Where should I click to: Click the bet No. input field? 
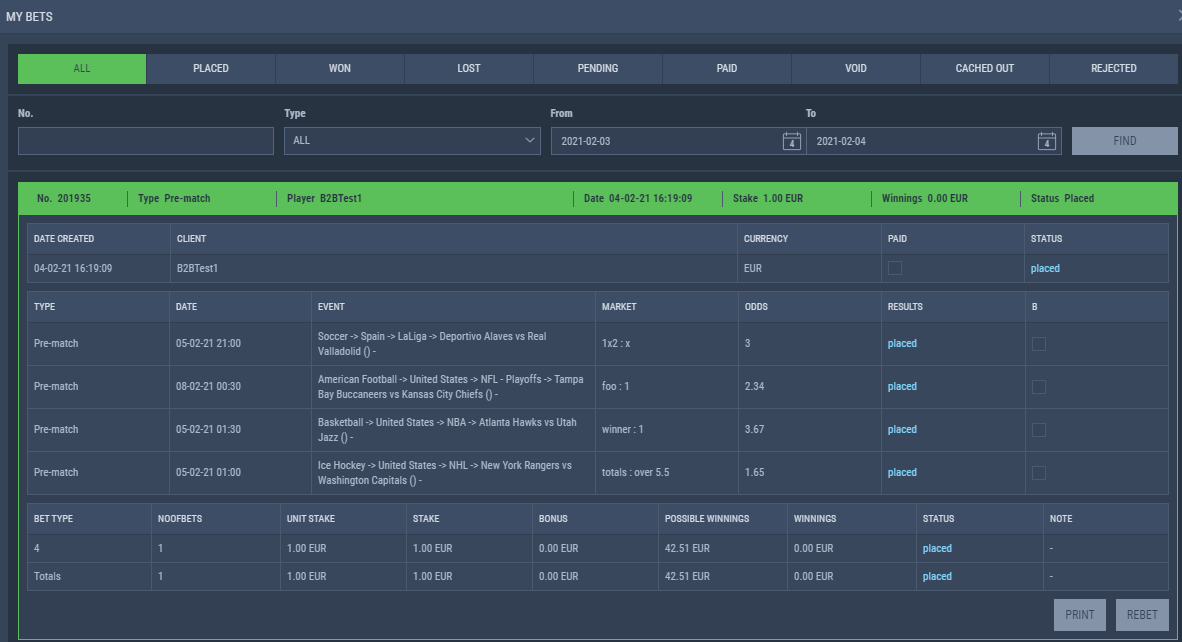click(x=145, y=141)
